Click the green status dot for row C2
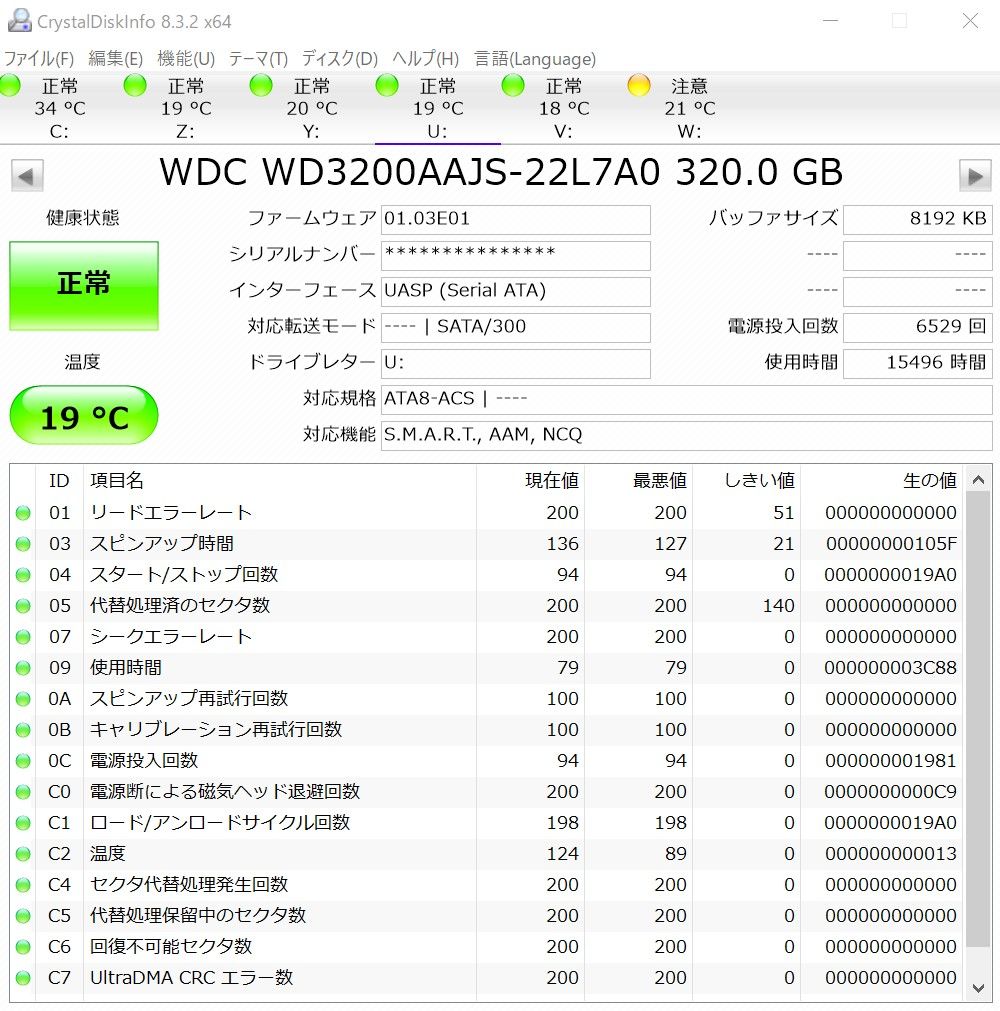The width and height of the screenshot is (1000, 1011). [x=23, y=854]
